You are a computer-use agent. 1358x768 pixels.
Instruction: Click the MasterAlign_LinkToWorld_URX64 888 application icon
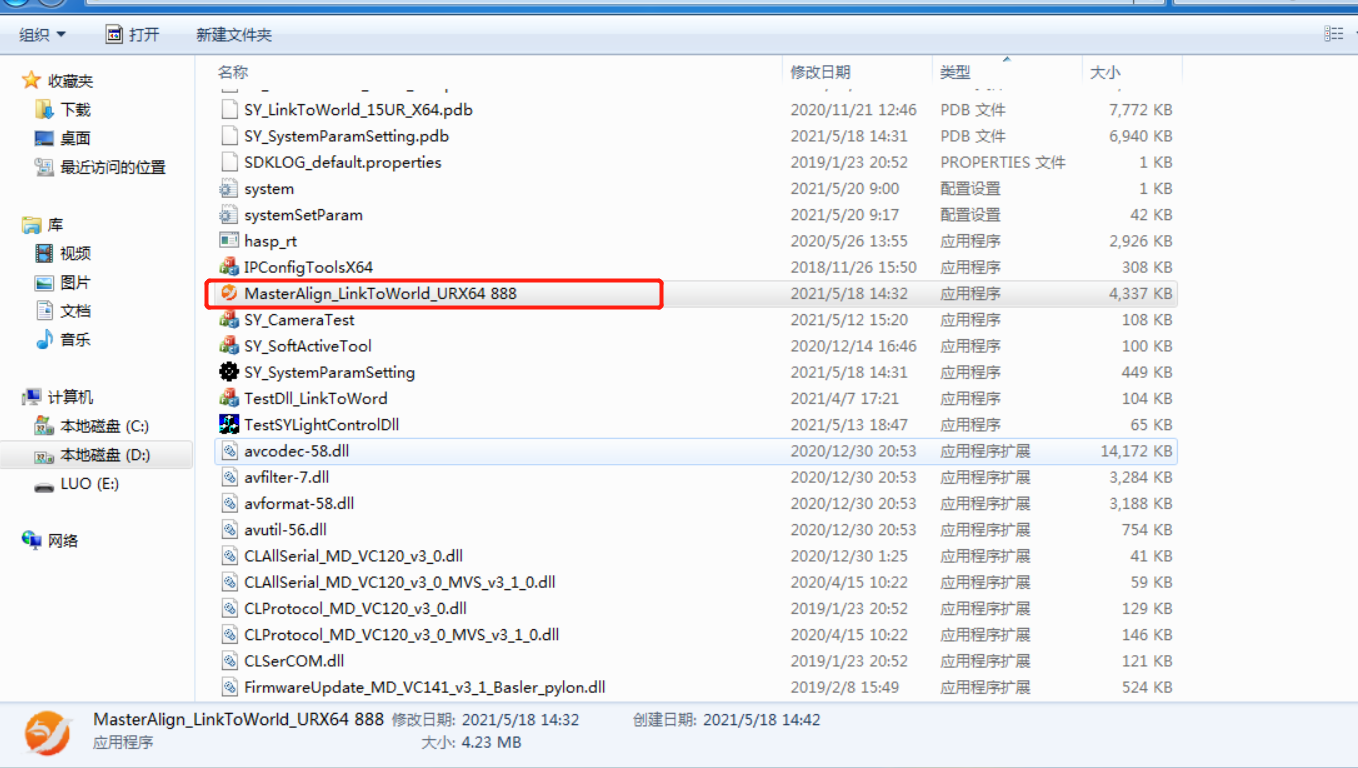[229, 294]
